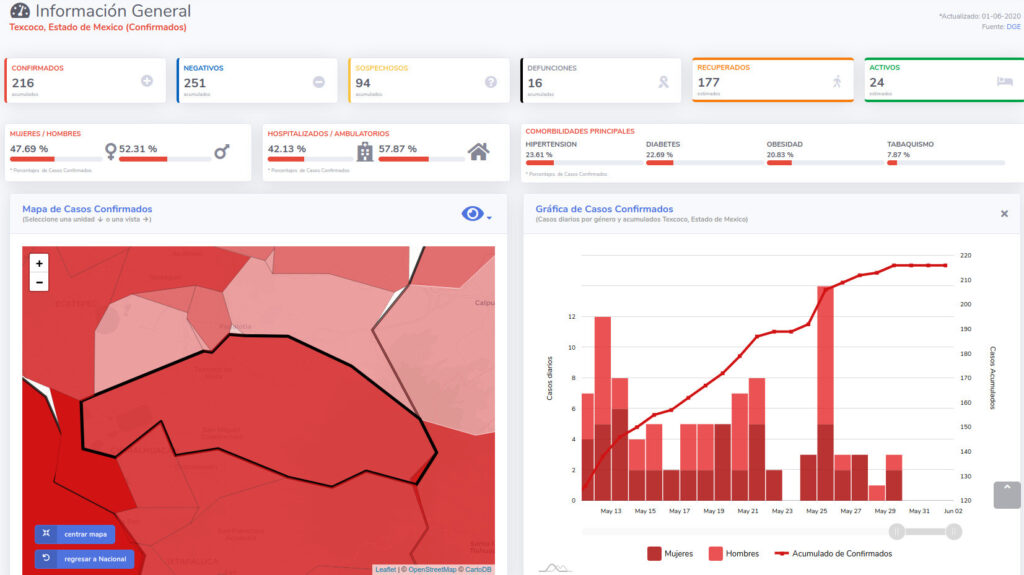Click the right handle of date range slider
Viewport: 1024px width, 575px height.
953,531
